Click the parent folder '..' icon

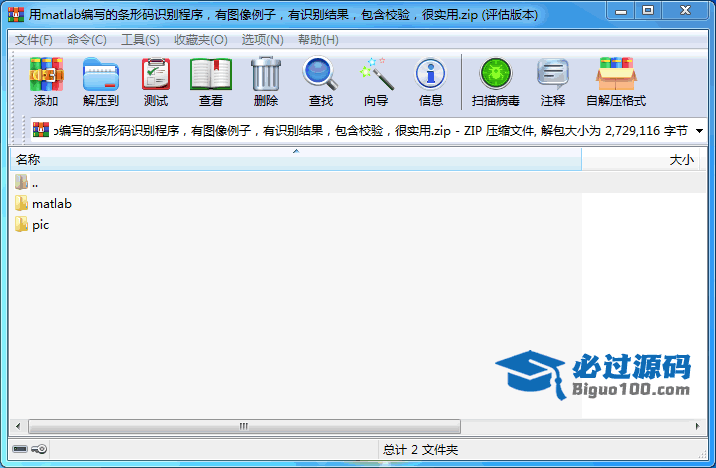[21, 182]
